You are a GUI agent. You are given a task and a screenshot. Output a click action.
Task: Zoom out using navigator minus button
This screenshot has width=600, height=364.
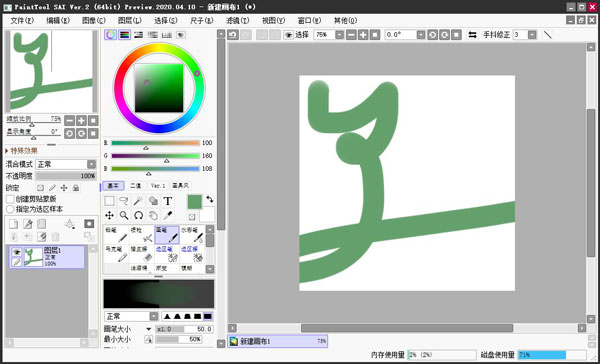(x=69, y=121)
